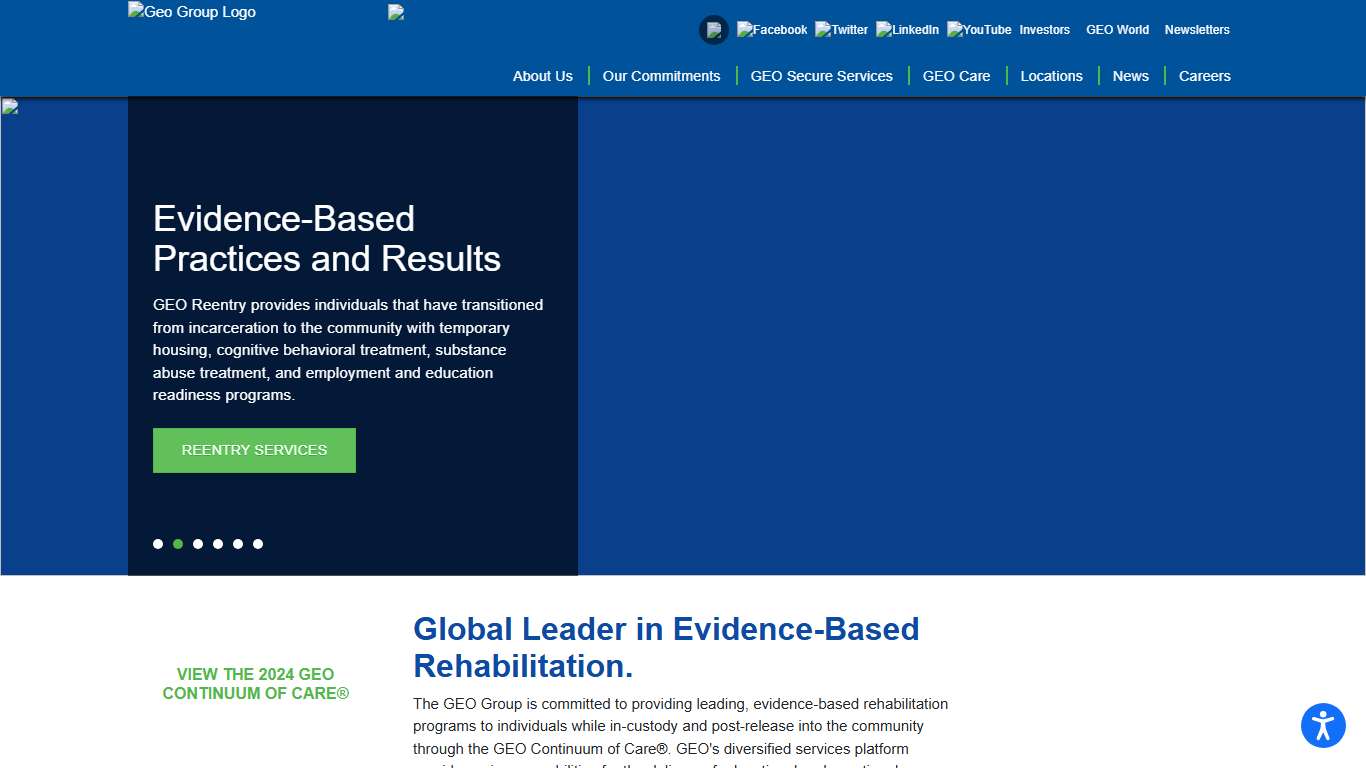Click the REENTRY SERVICES button

(x=254, y=450)
